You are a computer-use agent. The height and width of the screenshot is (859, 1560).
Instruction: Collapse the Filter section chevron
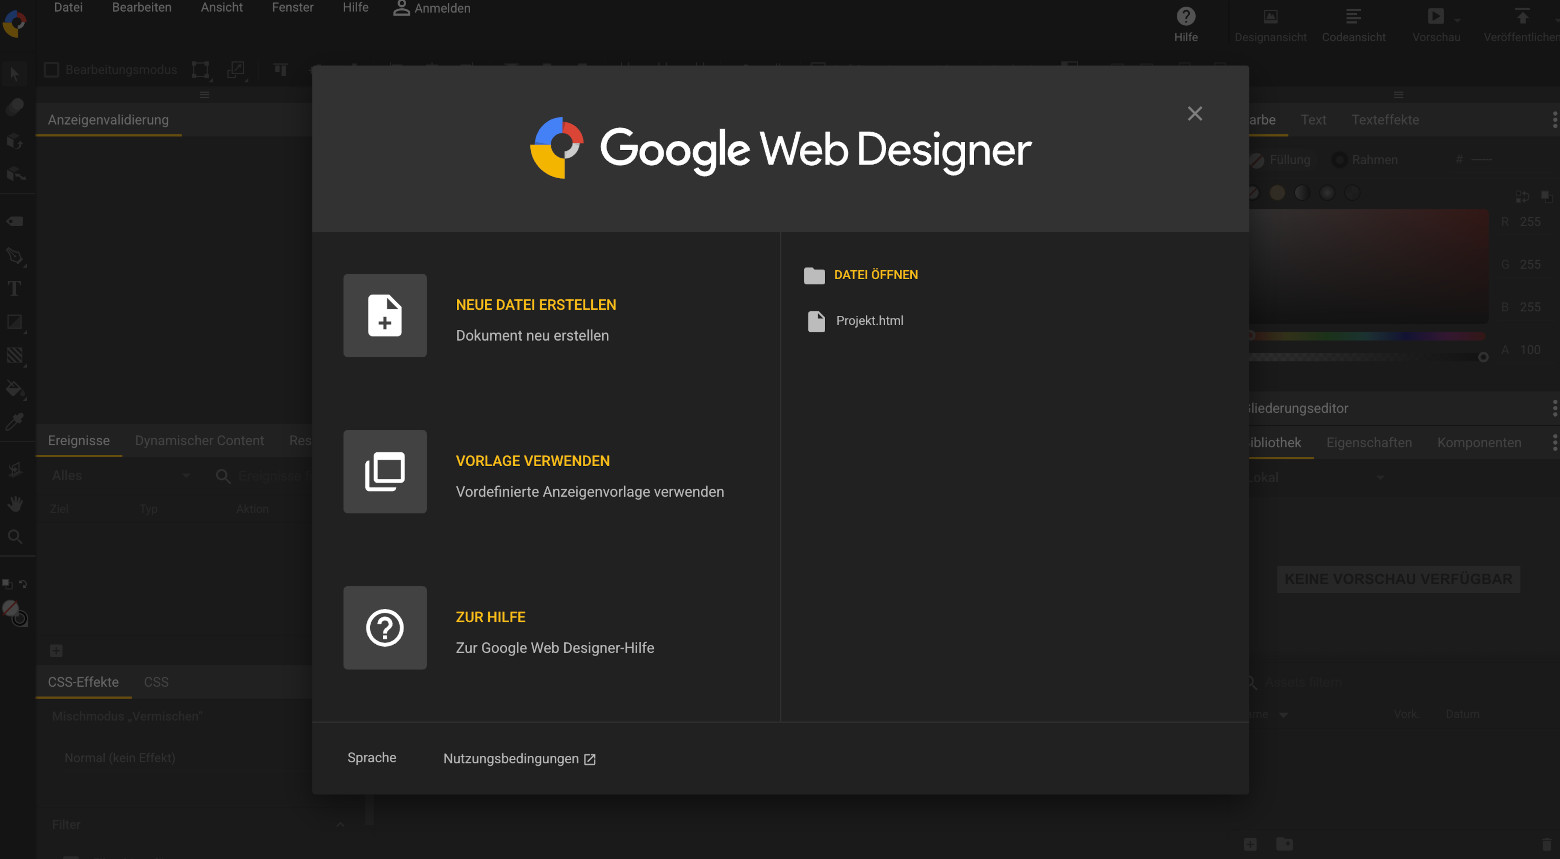[x=340, y=825]
